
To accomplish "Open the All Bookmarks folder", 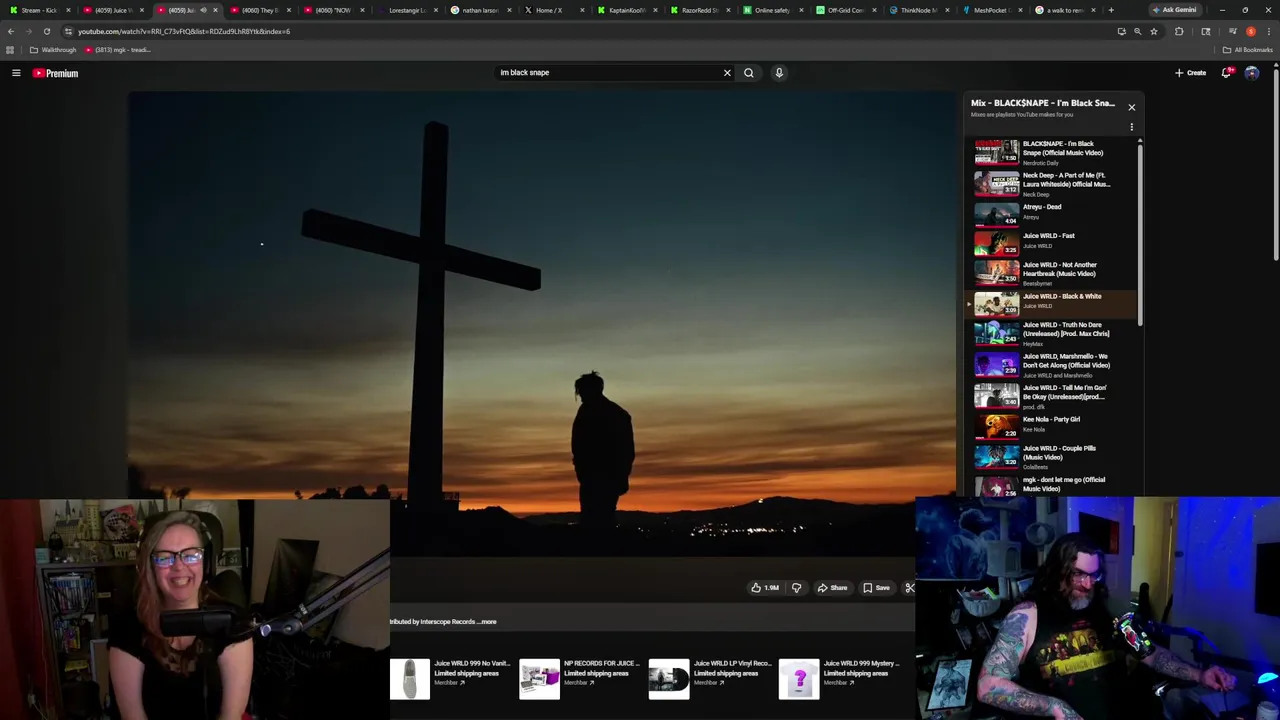I will pyautogui.click(x=1247, y=50).
